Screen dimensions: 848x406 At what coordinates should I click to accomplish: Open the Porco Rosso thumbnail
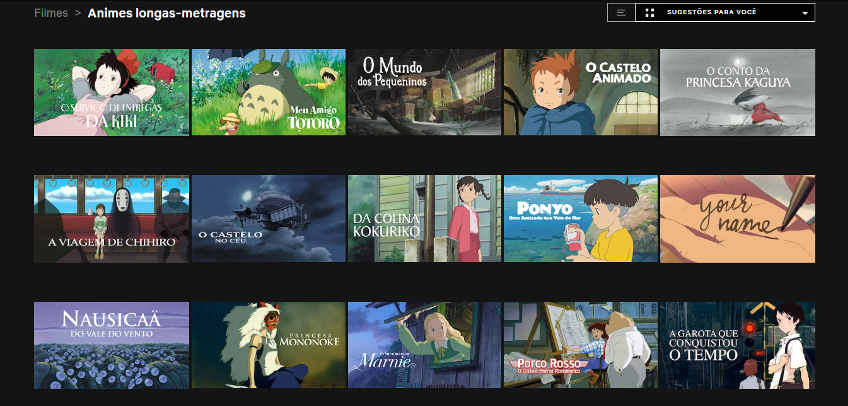[x=581, y=345]
